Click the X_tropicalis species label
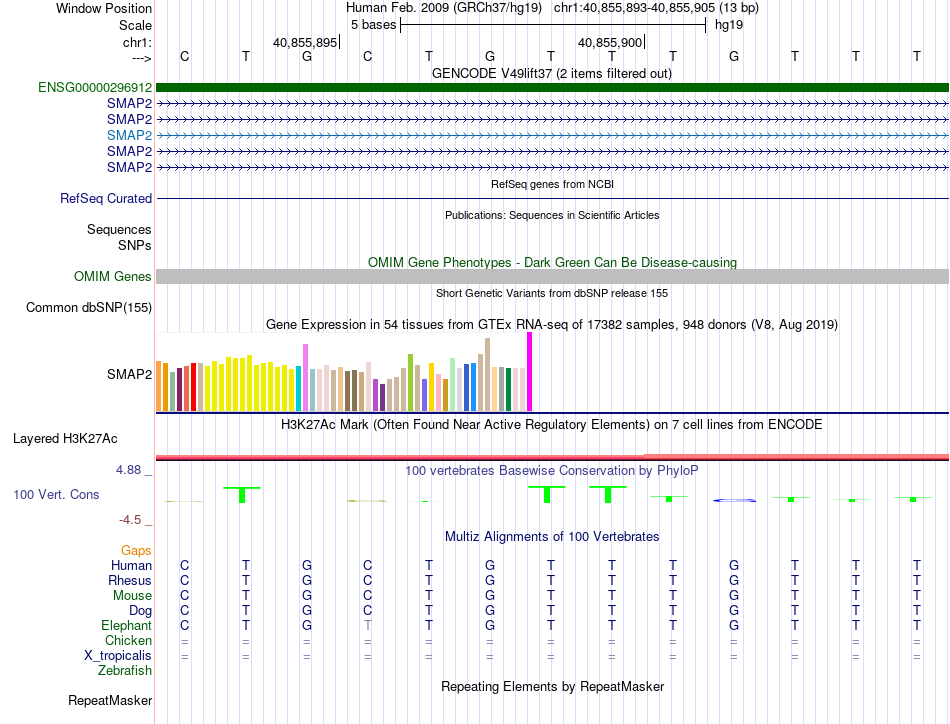 (x=118, y=656)
